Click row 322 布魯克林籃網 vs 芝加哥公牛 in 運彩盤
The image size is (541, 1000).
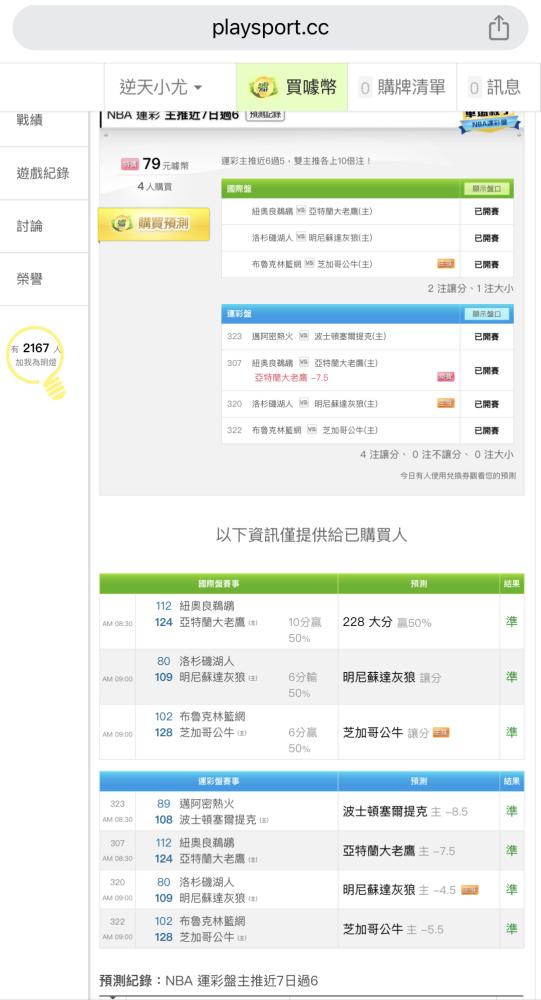pyautogui.click(x=367, y=430)
